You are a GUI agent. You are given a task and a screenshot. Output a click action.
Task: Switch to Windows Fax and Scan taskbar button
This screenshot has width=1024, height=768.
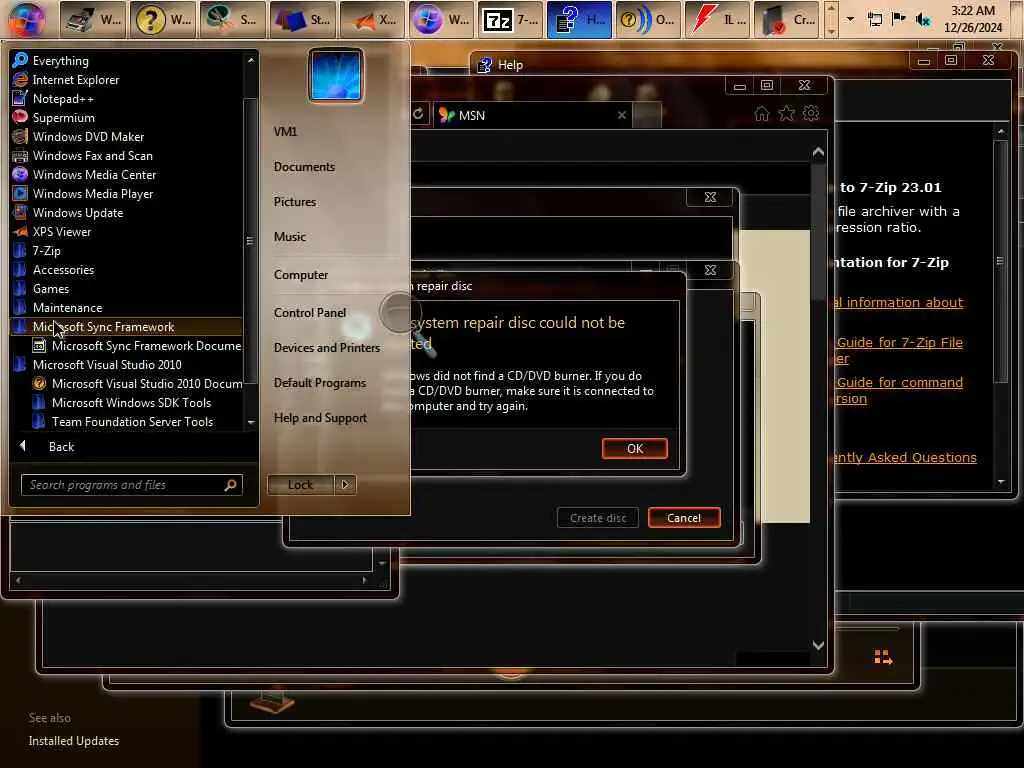click(93, 20)
